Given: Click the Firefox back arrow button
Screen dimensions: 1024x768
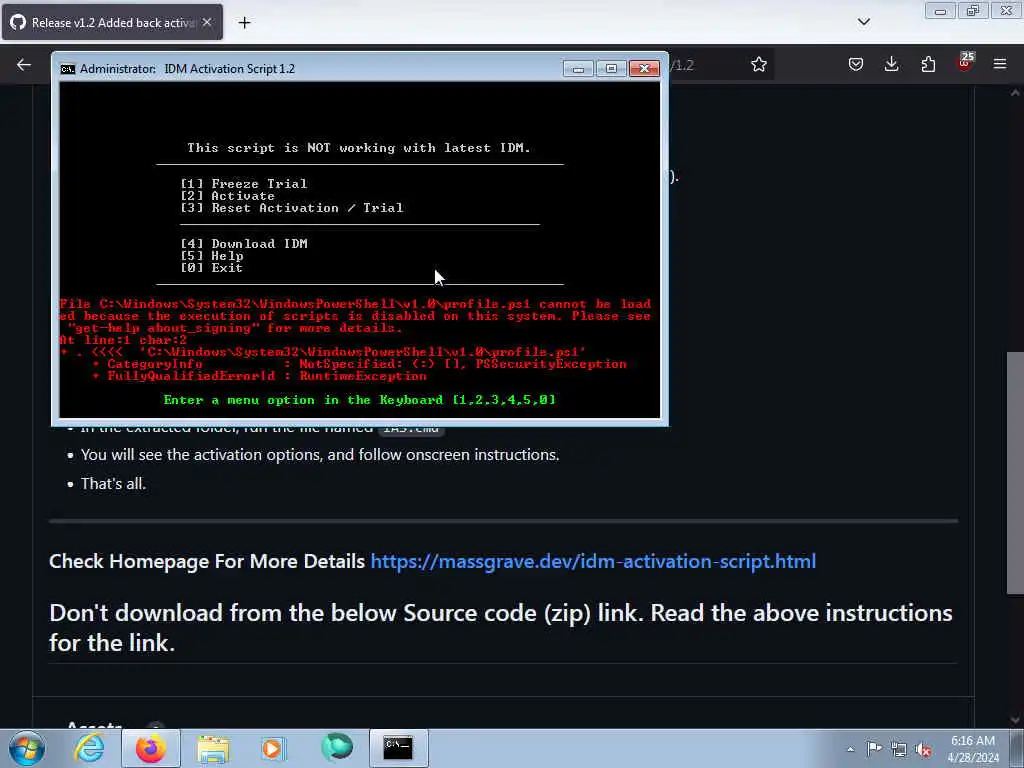Looking at the screenshot, I should [24, 64].
